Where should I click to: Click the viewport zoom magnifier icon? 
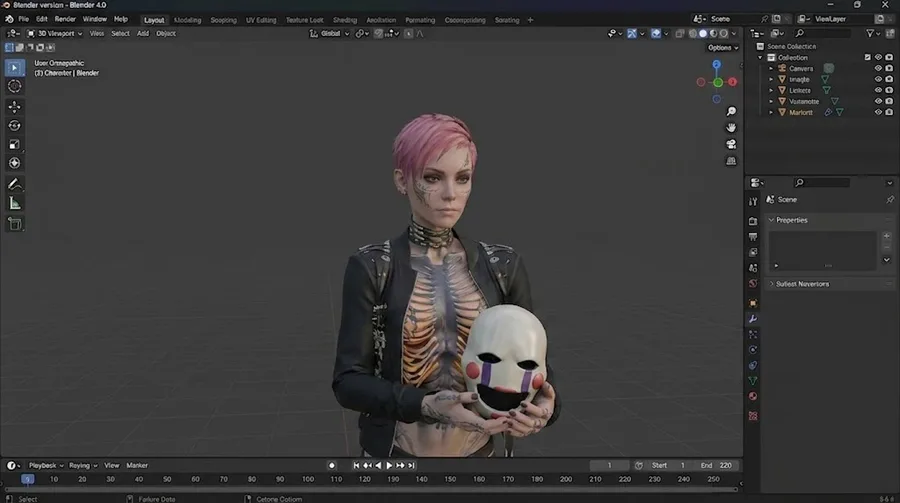tap(731, 111)
